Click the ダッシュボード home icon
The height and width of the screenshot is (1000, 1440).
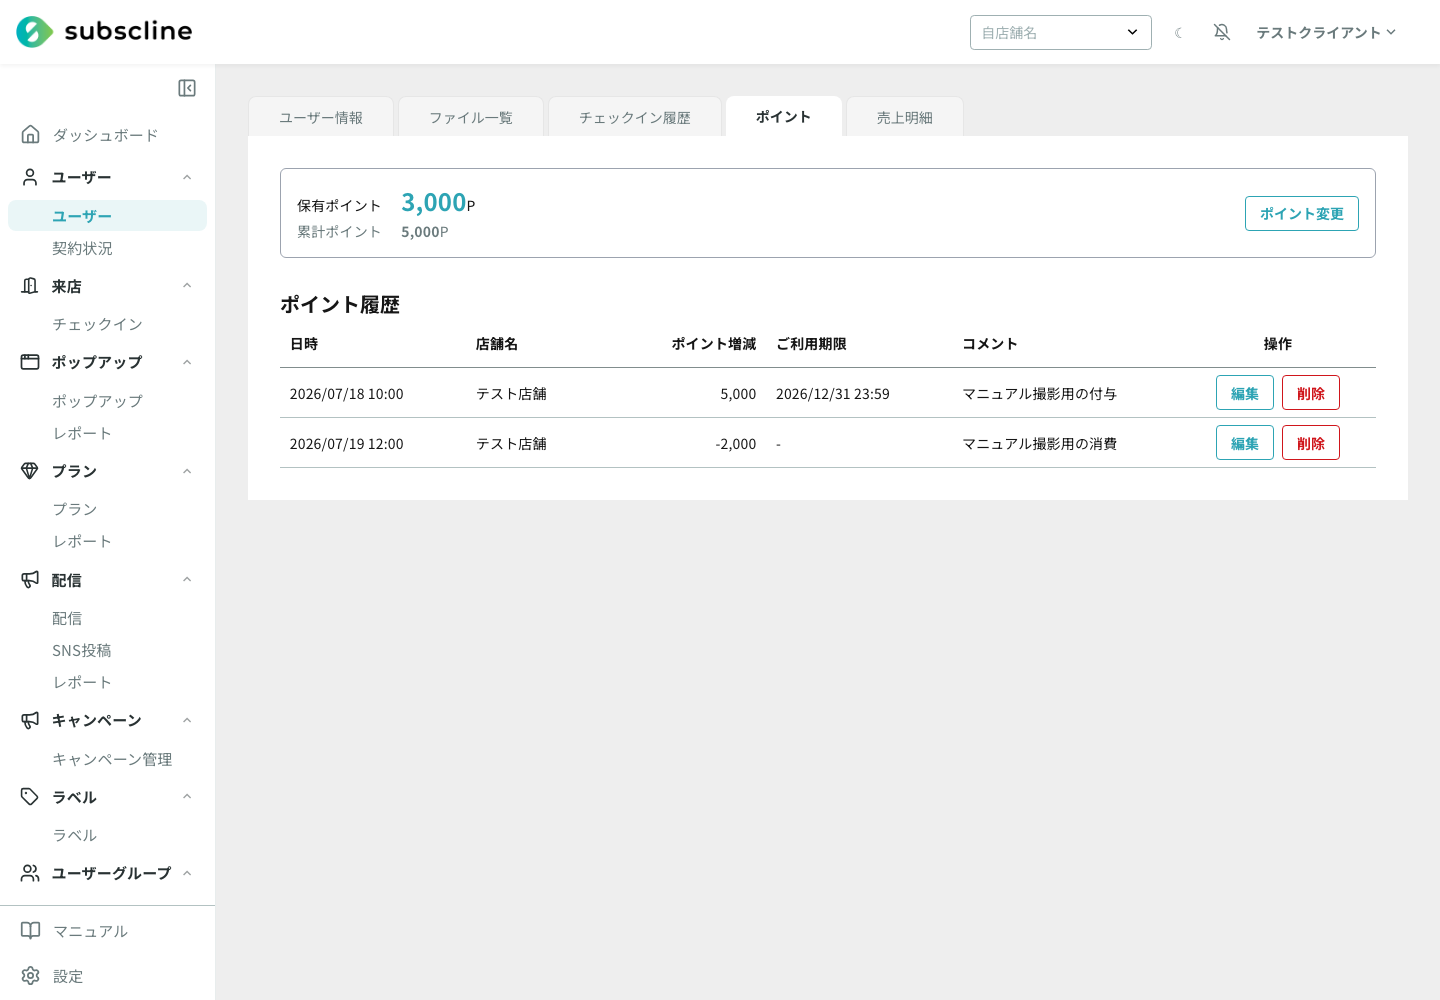[31, 134]
